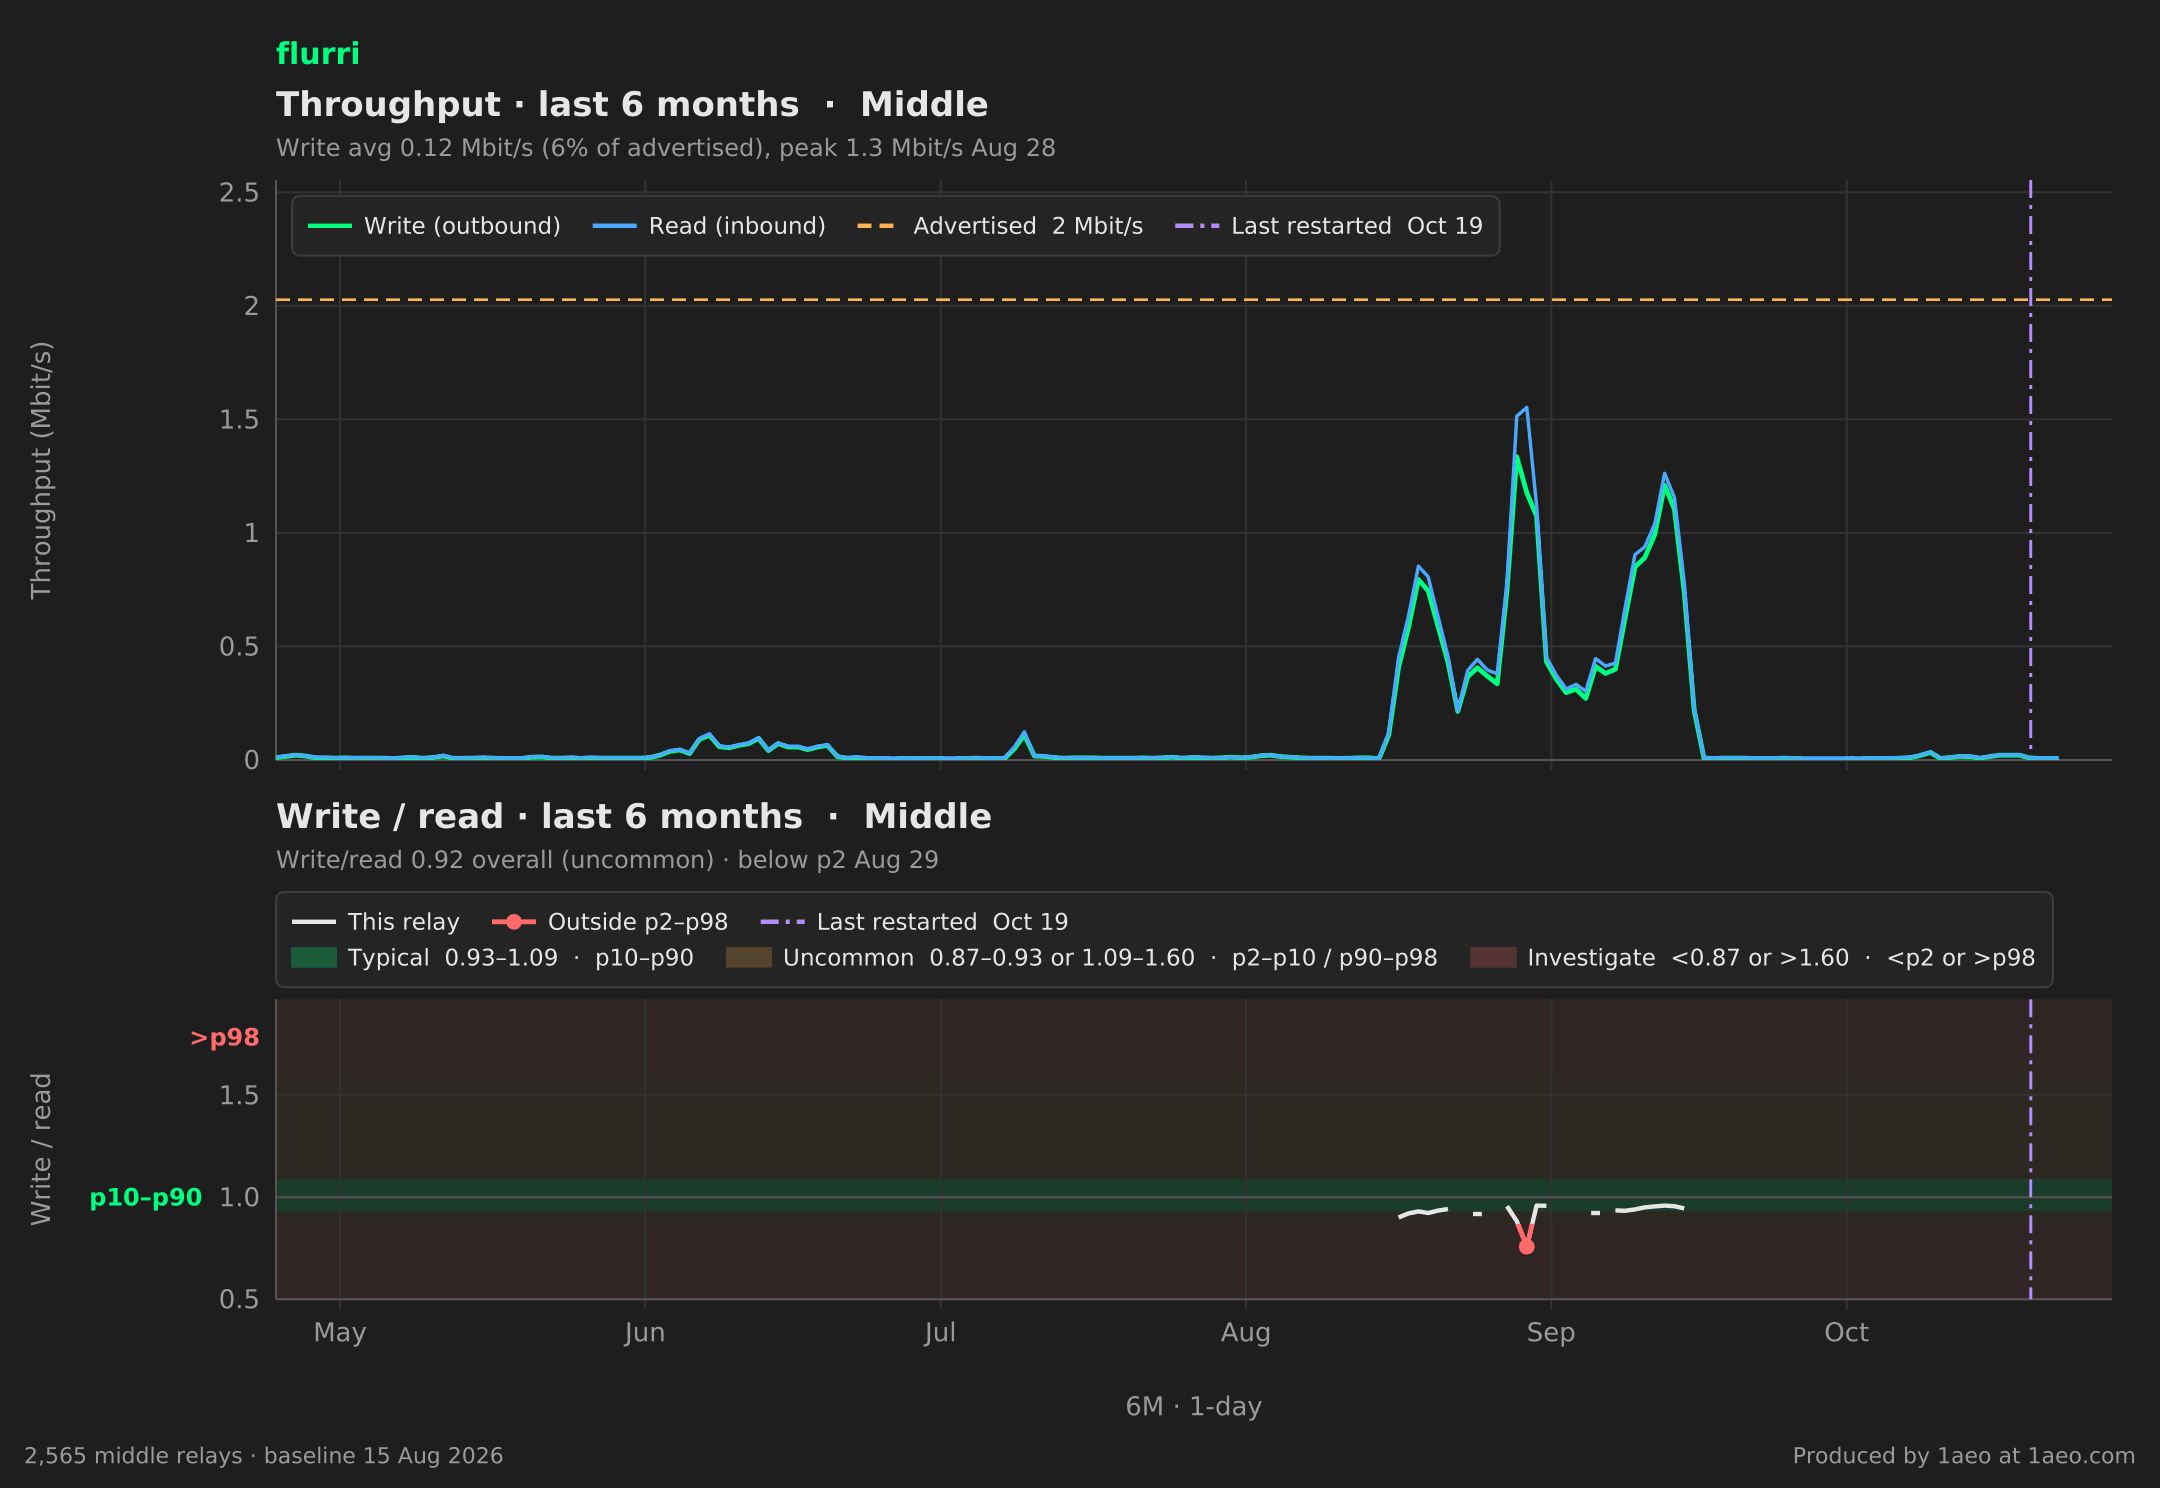The image size is (2160, 1488).
Task: Click the p10-p90 axis label
Action: [x=146, y=1198]
